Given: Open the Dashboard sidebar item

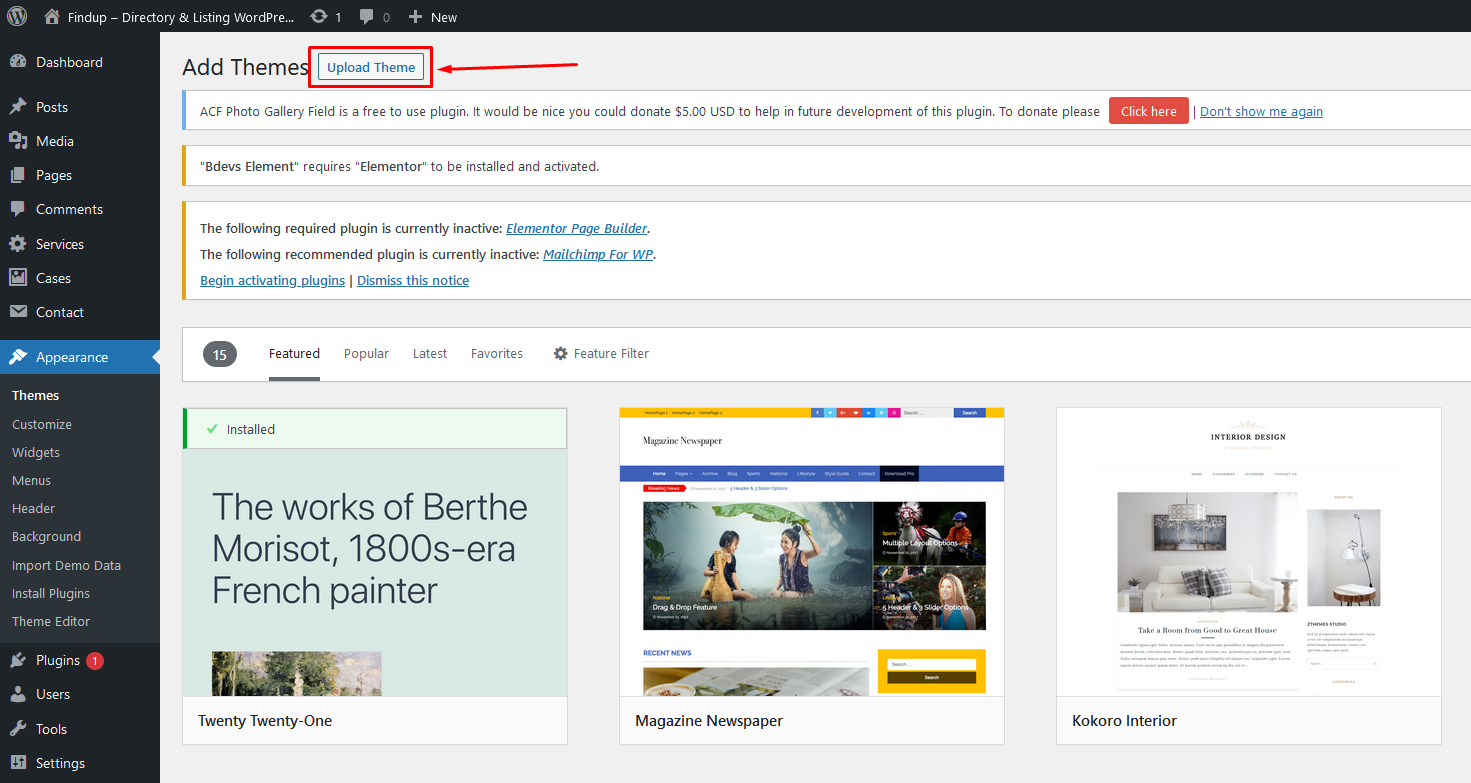Looking at the screenshot, I should (68, 62).
